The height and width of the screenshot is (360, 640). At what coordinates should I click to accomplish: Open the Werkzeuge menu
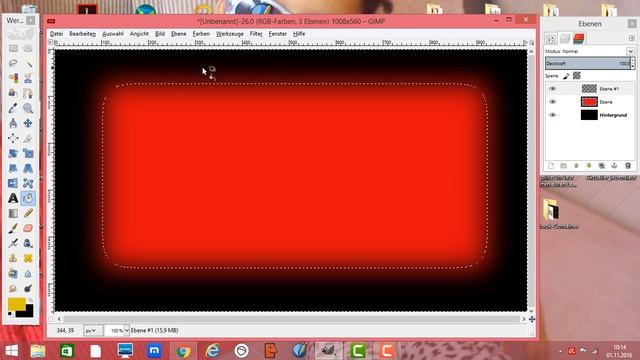point(229,34)
